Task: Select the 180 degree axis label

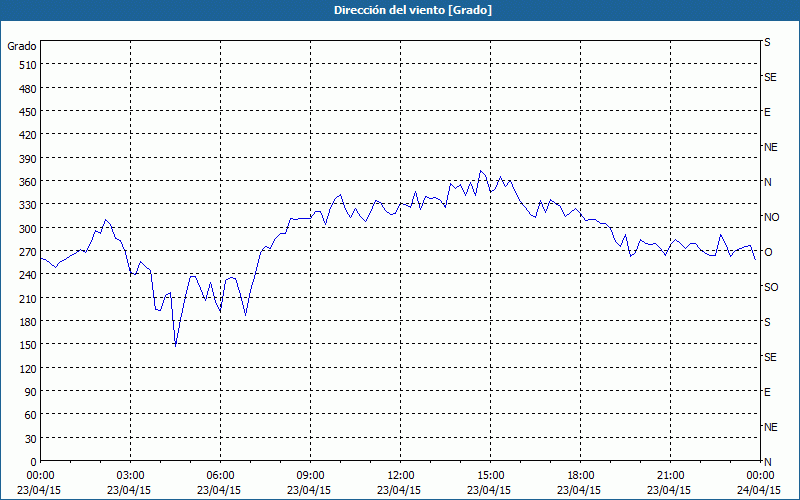Action: pyautogui.click(x=28, y=322)
